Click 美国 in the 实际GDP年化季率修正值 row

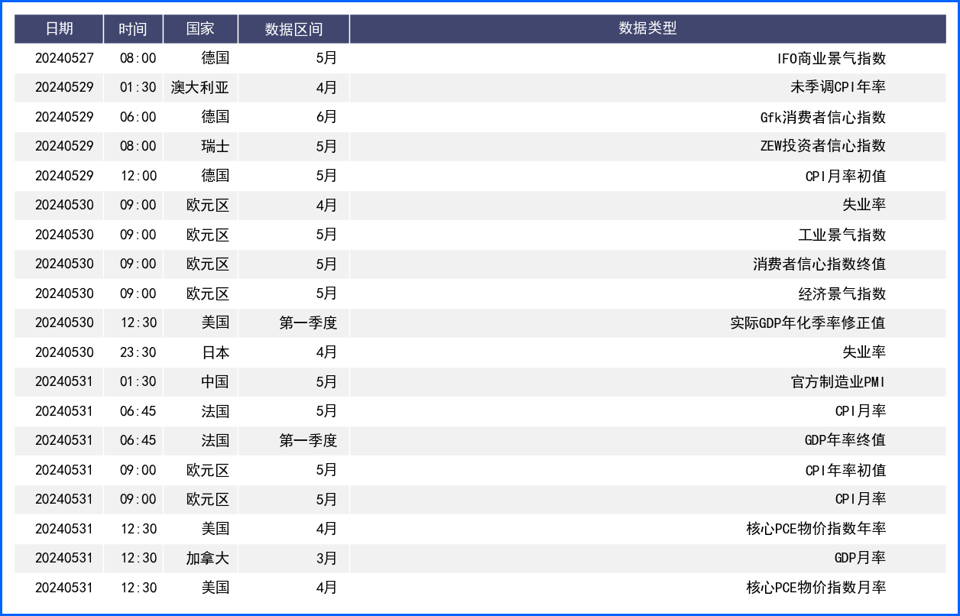point(215,323)
